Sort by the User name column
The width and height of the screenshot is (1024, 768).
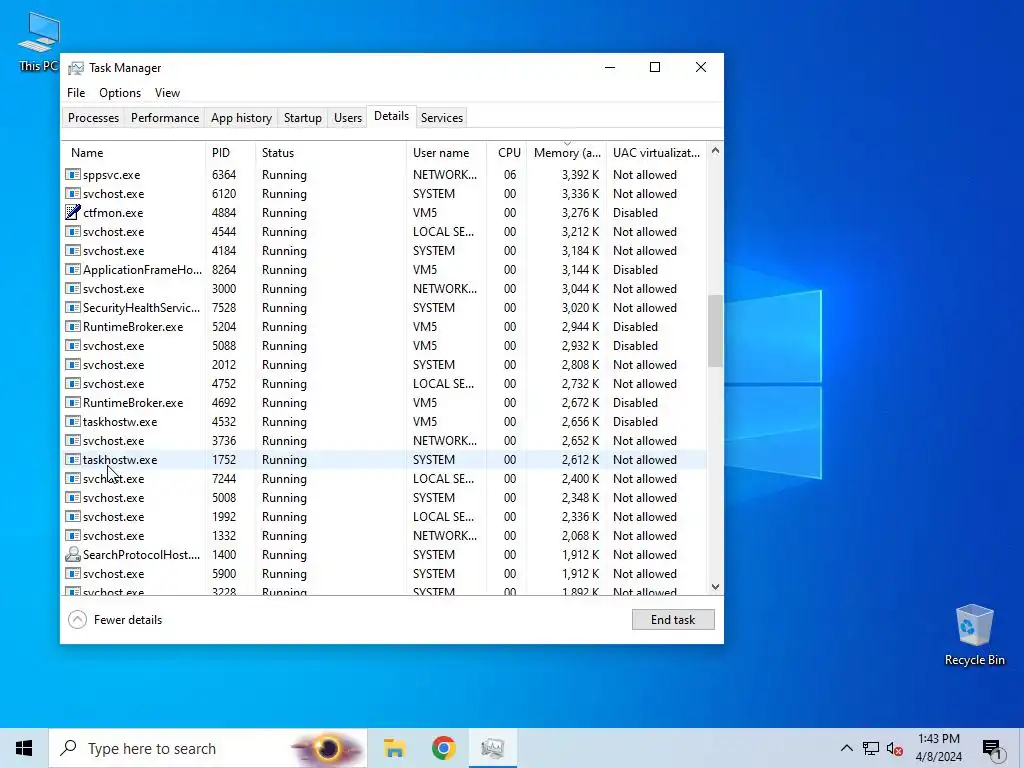447,153
